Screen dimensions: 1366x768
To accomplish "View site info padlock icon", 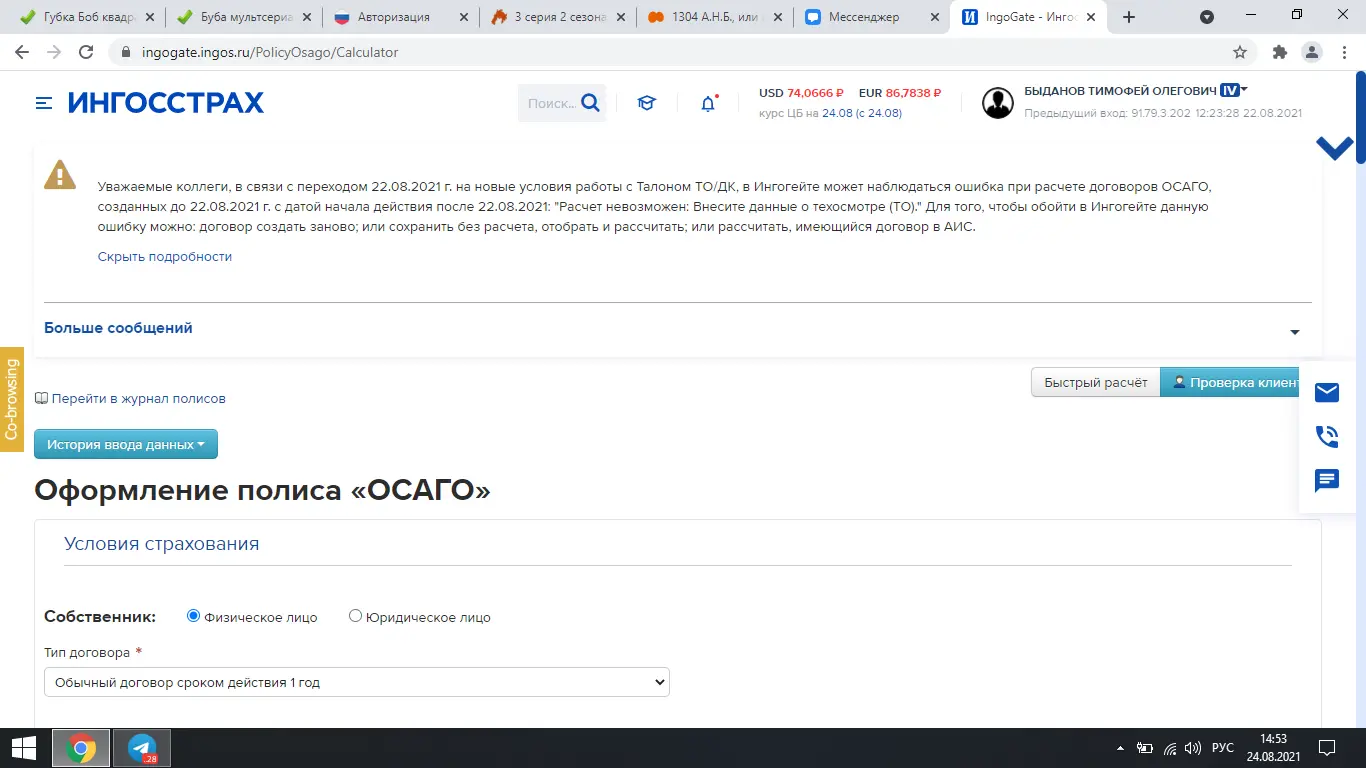I will pos(125,52).
